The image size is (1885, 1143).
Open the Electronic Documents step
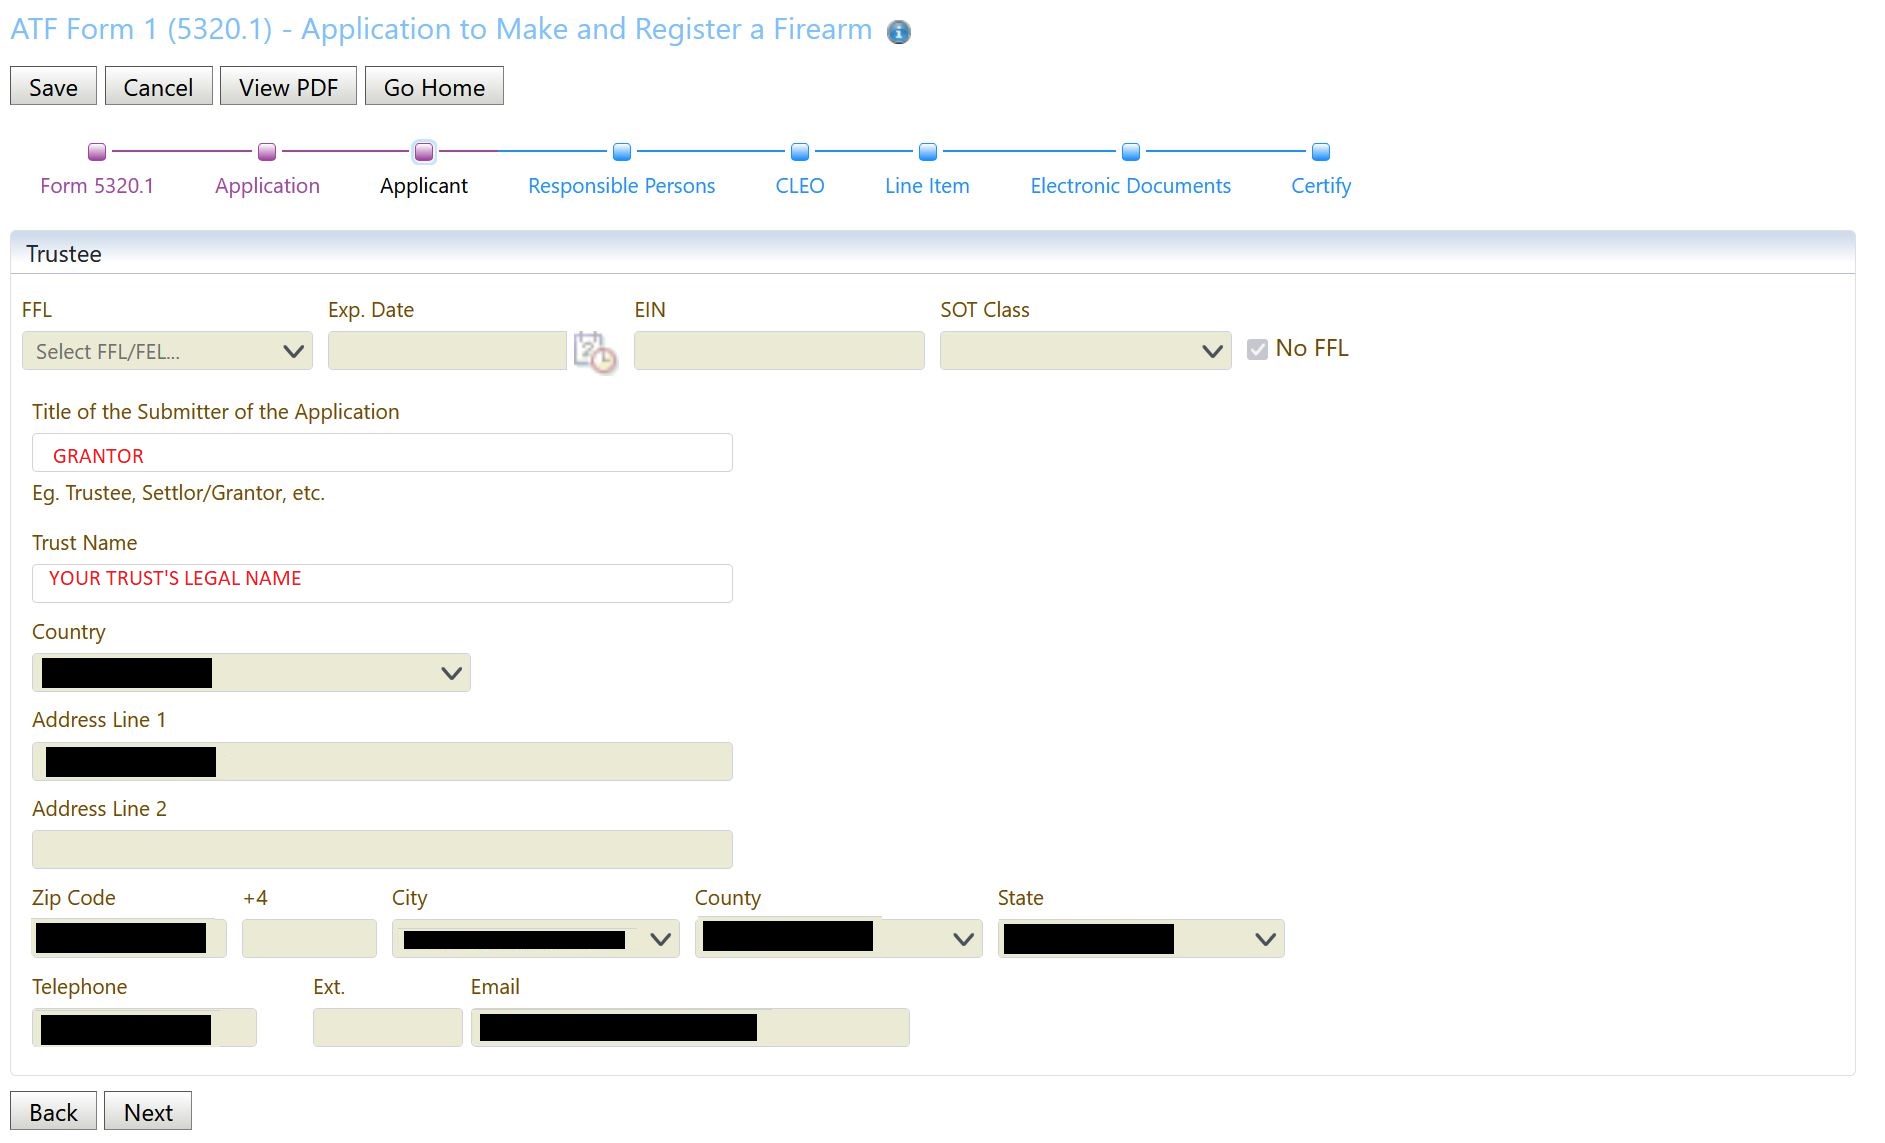(1131, 186)
